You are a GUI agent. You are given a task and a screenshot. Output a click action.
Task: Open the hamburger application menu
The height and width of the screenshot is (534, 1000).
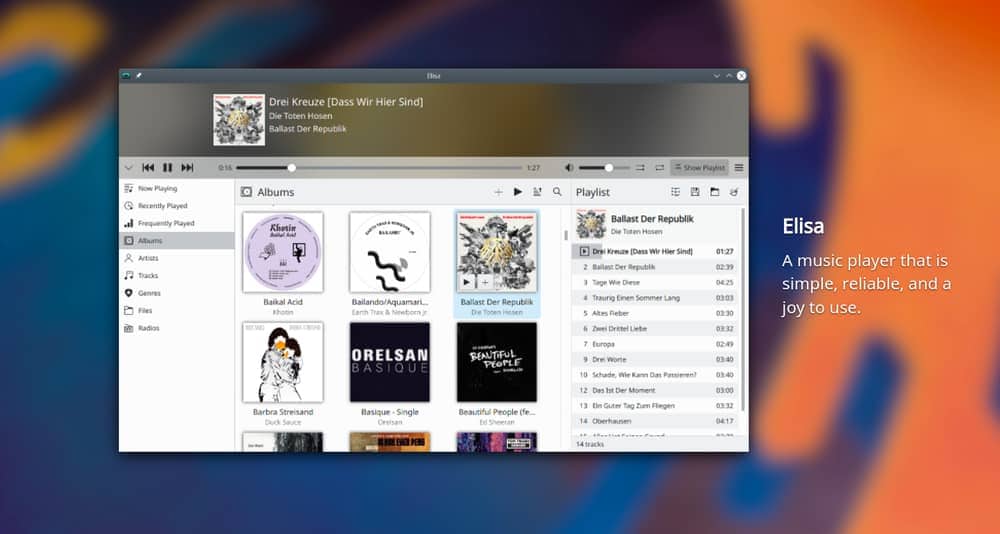point(739,168)
